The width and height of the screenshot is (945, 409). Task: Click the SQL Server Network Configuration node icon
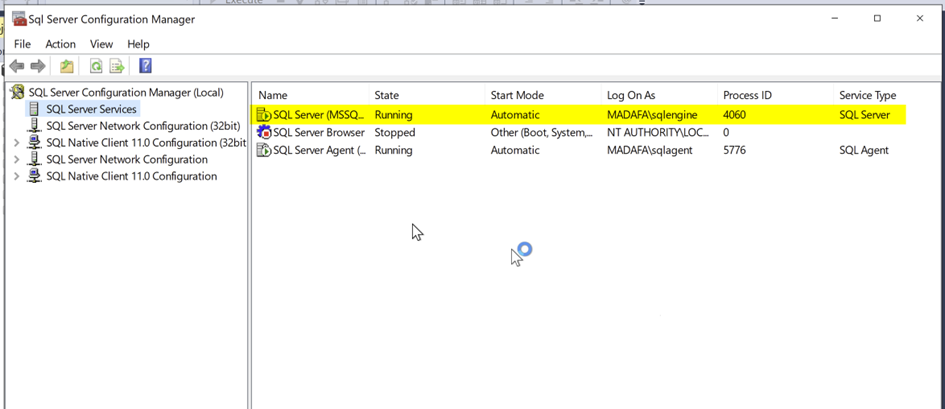[35, 160]
